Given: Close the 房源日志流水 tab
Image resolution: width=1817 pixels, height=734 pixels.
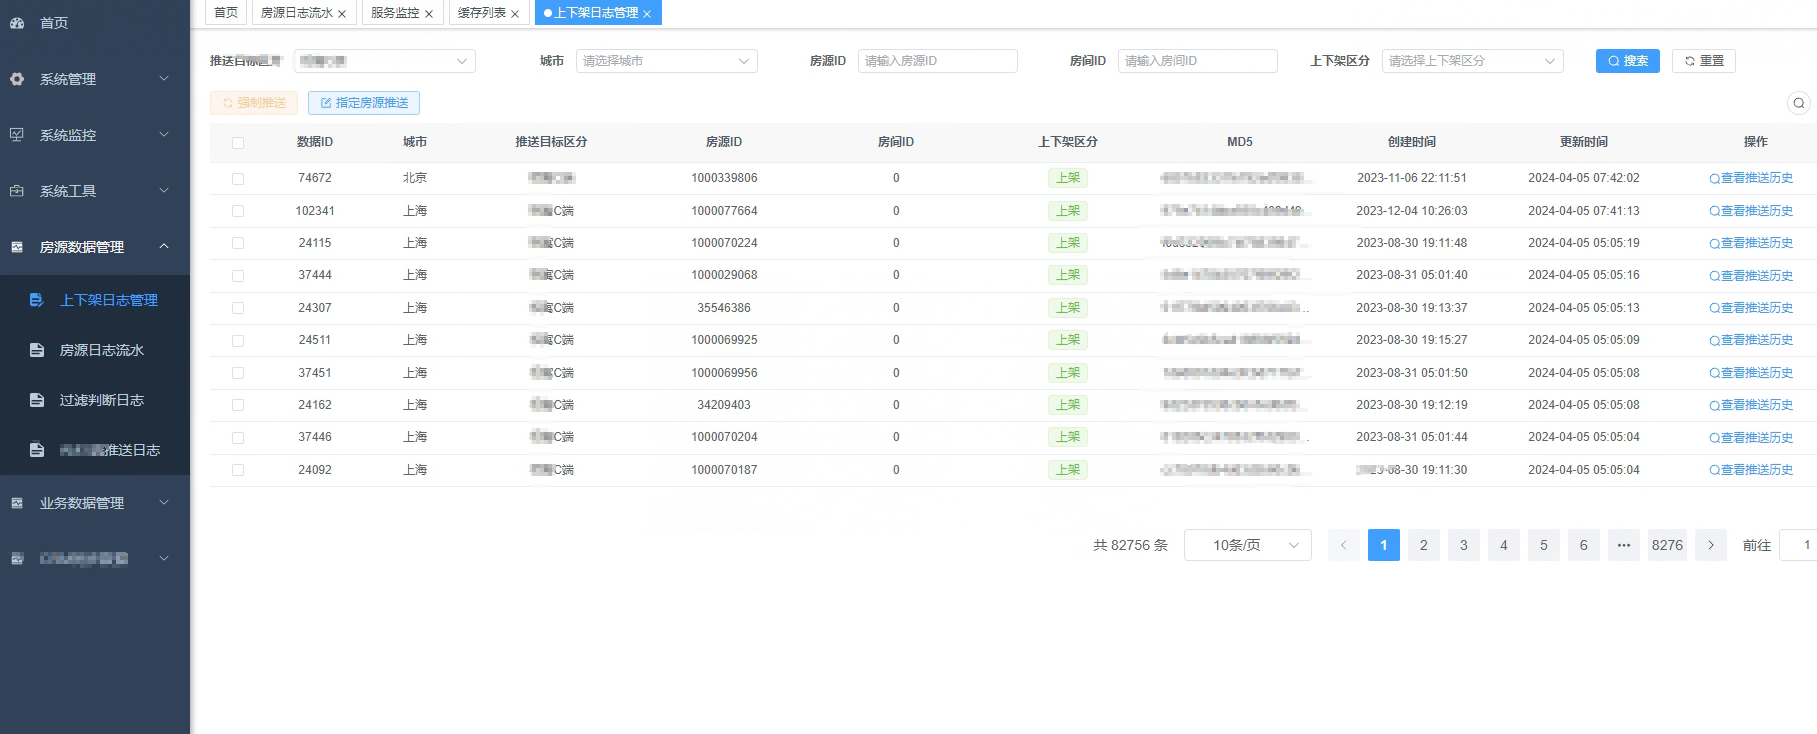Looking at the screenshot, I should click(x=342, y=14).
